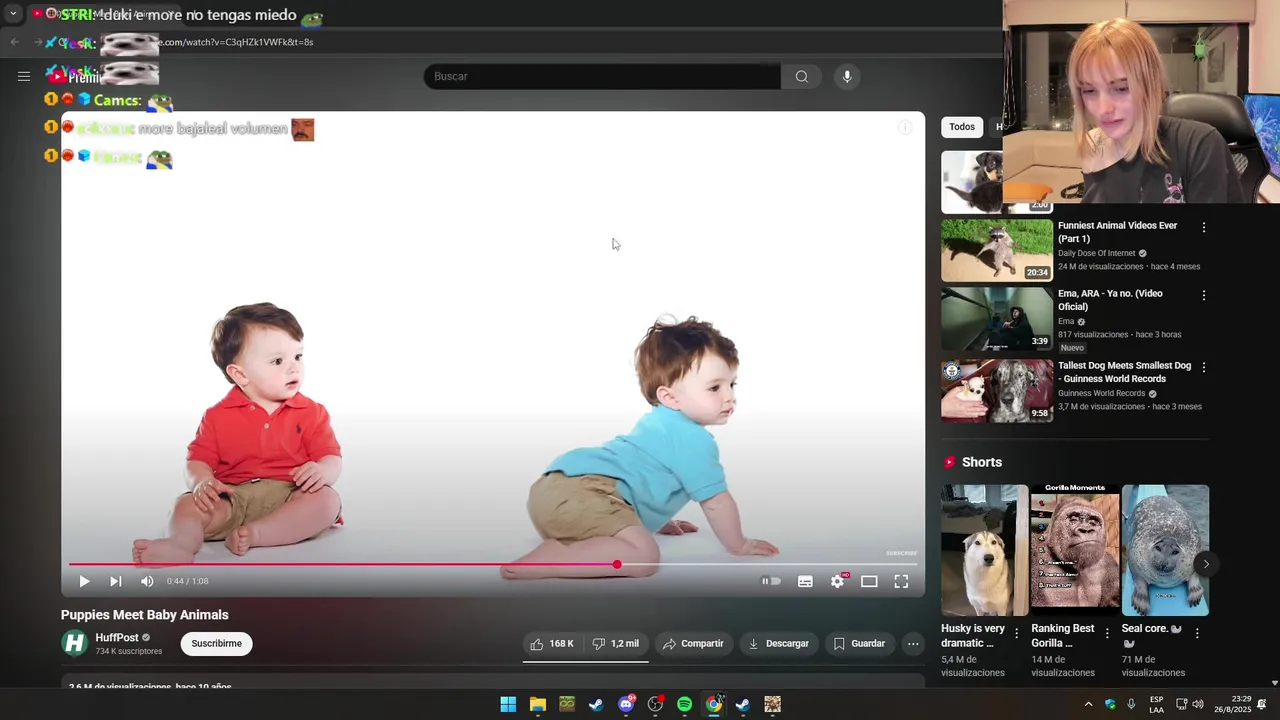The image size is (1280, 720).
Task: Show hidden system tray icons
Action: (x=1088, y=704)
